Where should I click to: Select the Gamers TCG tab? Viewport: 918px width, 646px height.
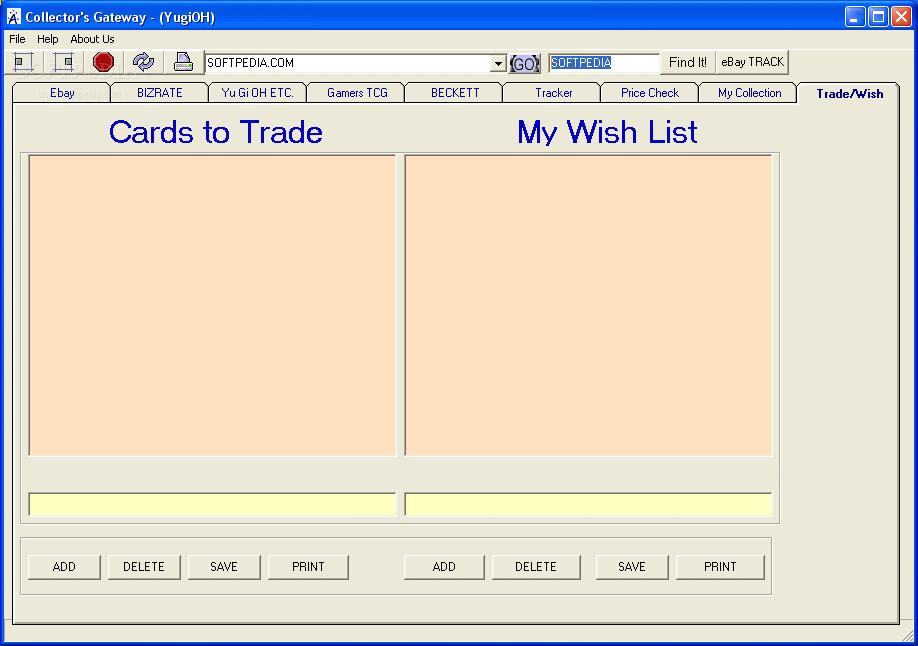357,93
